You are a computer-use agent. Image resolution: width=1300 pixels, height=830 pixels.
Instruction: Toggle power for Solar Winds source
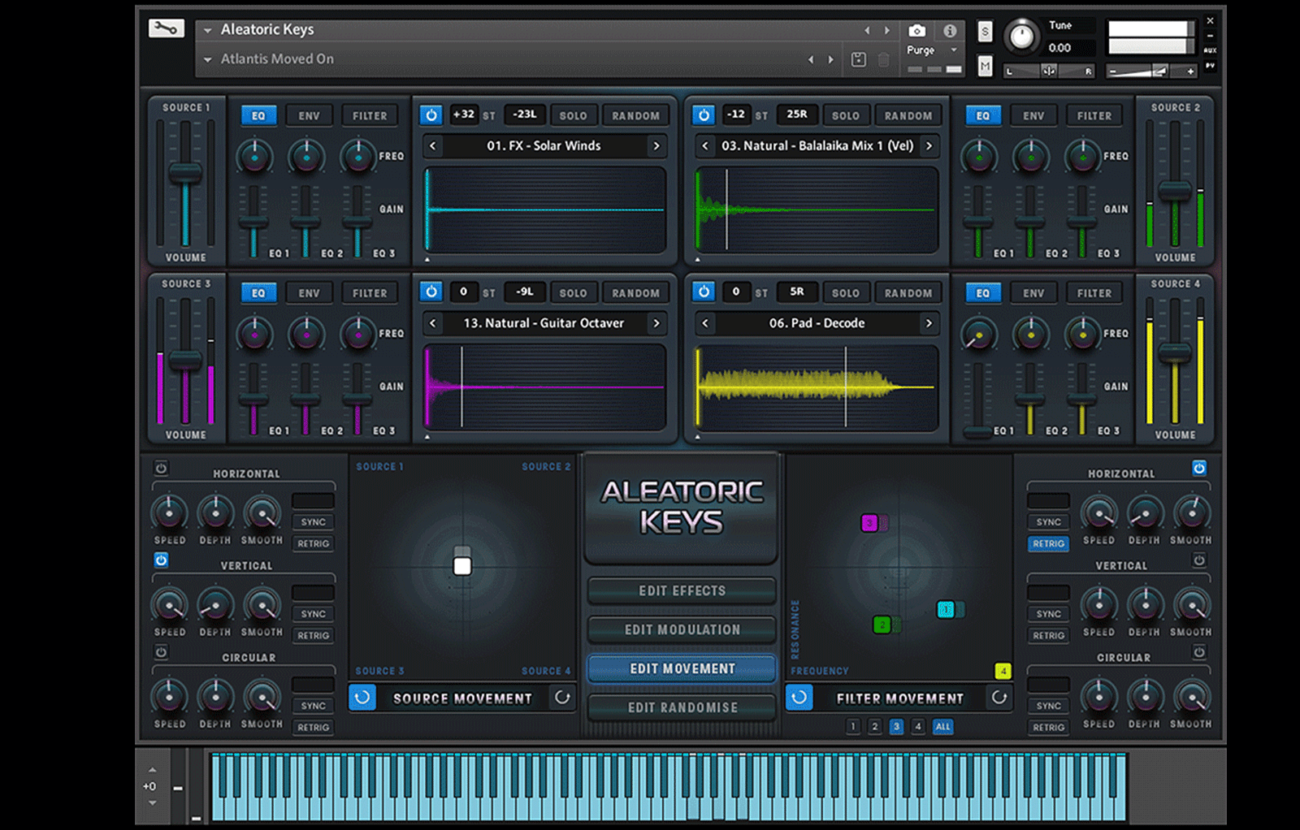430,115
